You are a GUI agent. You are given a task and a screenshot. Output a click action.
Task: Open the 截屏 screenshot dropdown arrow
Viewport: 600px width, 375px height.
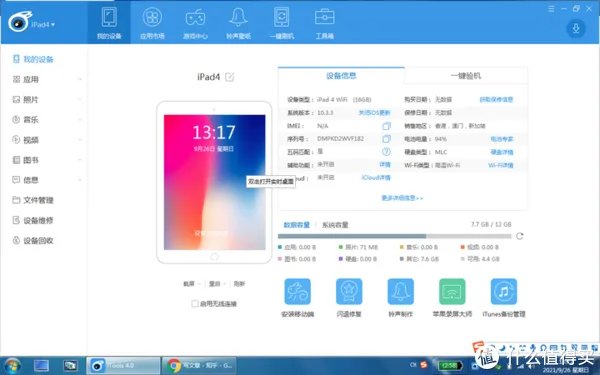(x=199, y=284)
